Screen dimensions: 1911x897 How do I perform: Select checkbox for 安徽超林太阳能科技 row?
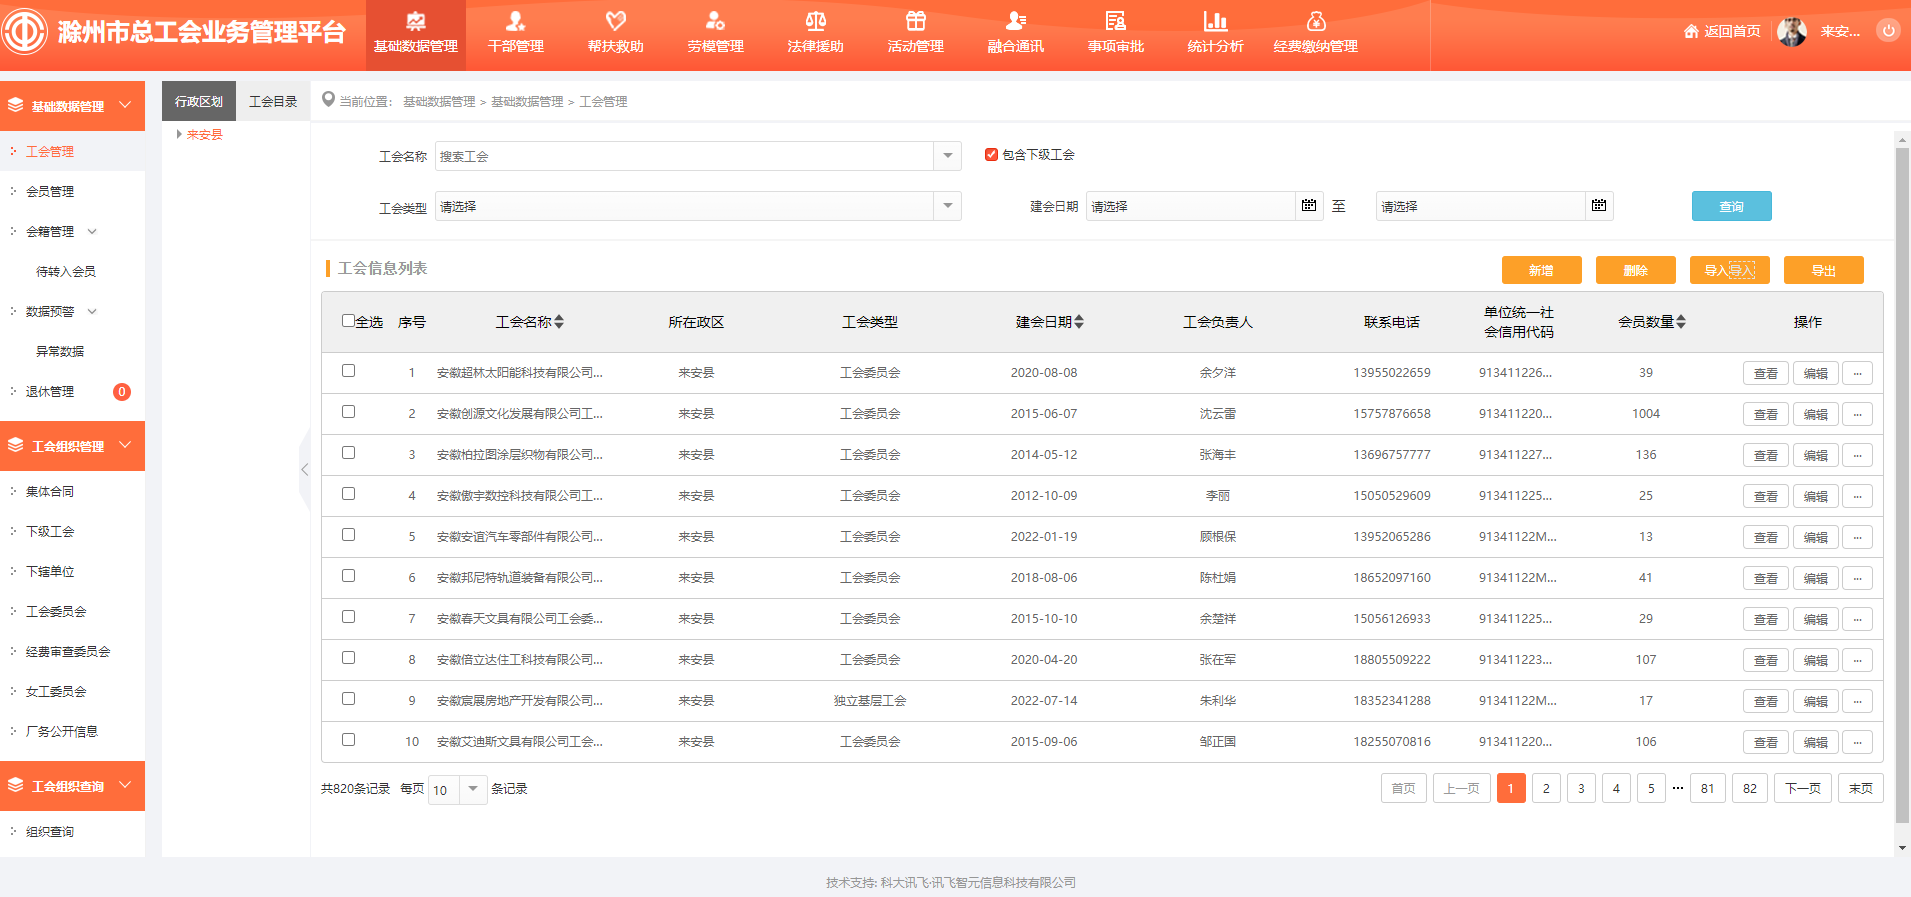point(348,371)
